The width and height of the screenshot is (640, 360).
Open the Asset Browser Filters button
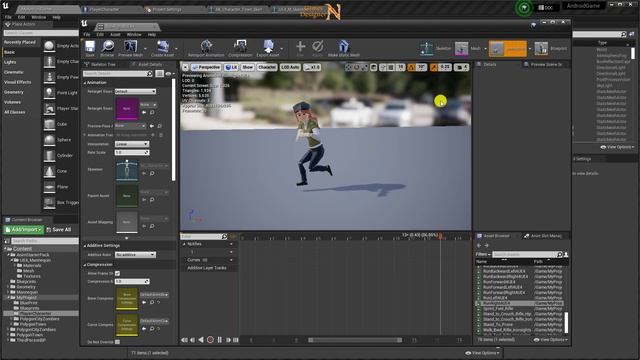coord(483,254)
